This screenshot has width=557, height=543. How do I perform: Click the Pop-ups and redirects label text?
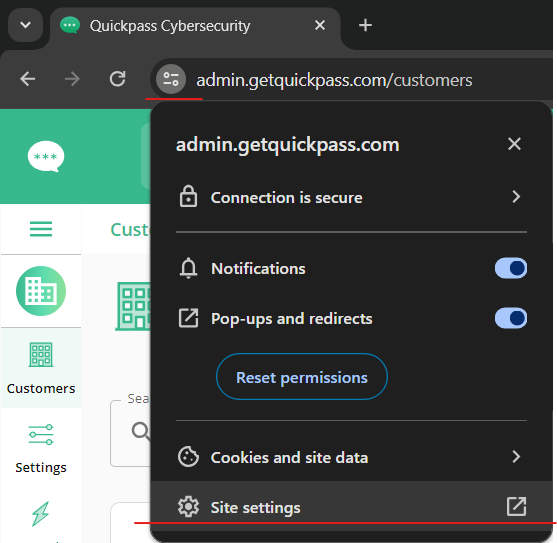click(292, 319)
